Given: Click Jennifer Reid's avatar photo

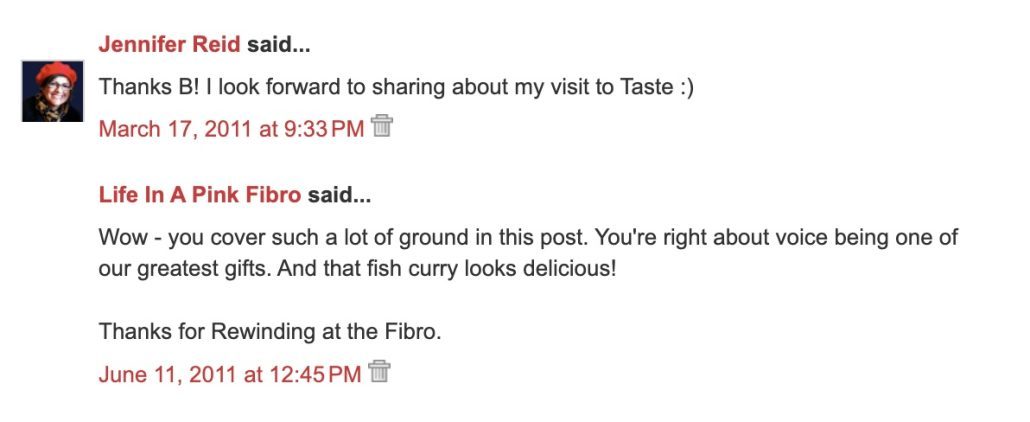Looking at the screenshot, I should point(52,91).
